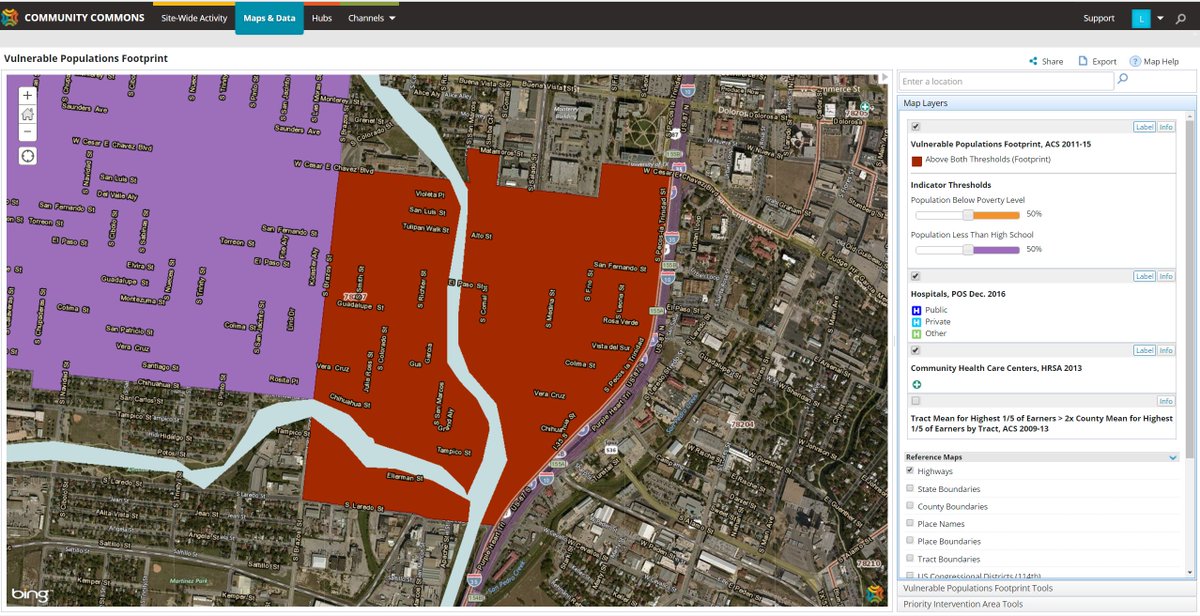Toggle Hospitals layer checkbox
Image resolution: width=1200 pixels, height=616 pixels.
pyautogui.click(x=916, y=276)
